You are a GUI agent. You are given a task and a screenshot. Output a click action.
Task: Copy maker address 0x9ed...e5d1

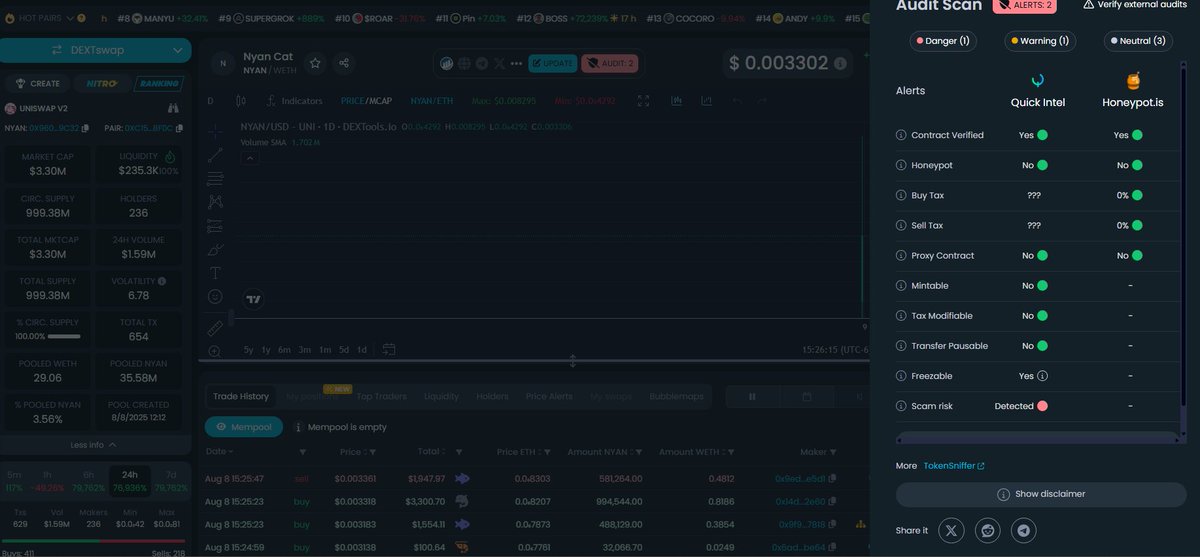(832, 478)
